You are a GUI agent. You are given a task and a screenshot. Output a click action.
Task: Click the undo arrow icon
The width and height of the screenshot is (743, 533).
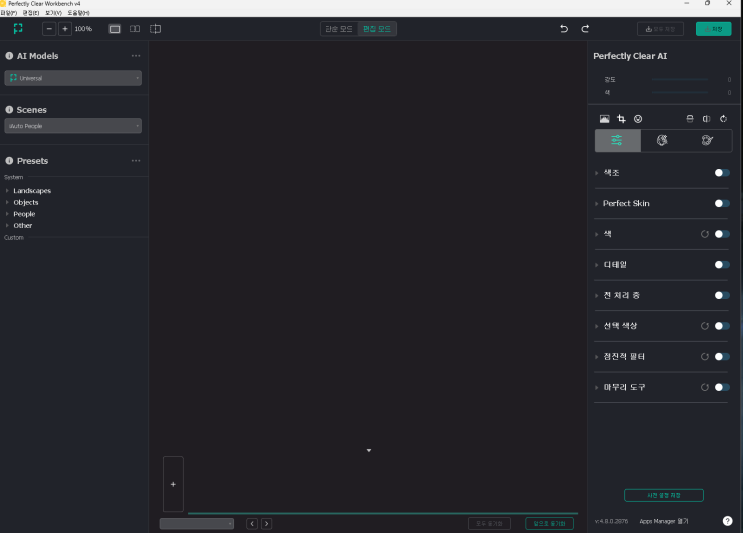pyautogui.click(x=564, y=29)
